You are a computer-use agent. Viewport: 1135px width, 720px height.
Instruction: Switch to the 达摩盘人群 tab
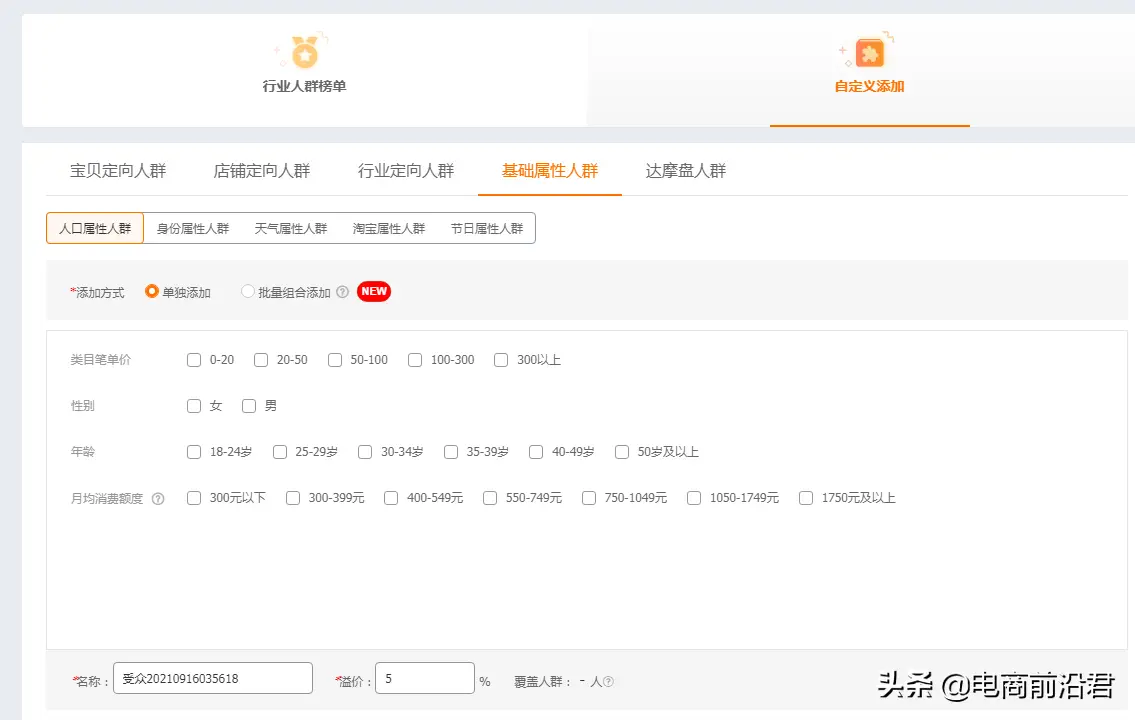tap(685, 170)
